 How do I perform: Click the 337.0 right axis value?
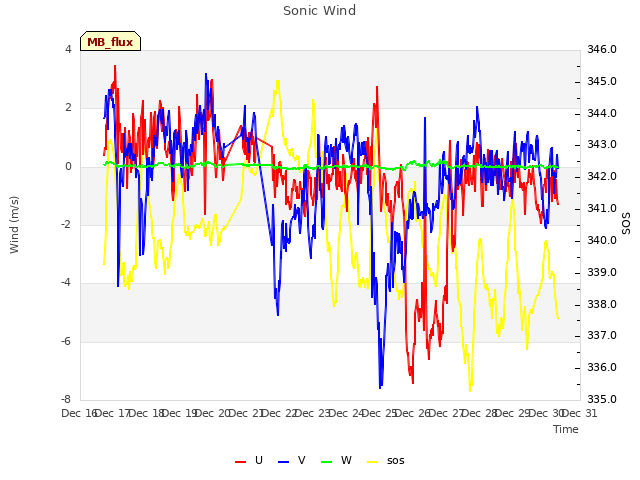click(602, 336)
